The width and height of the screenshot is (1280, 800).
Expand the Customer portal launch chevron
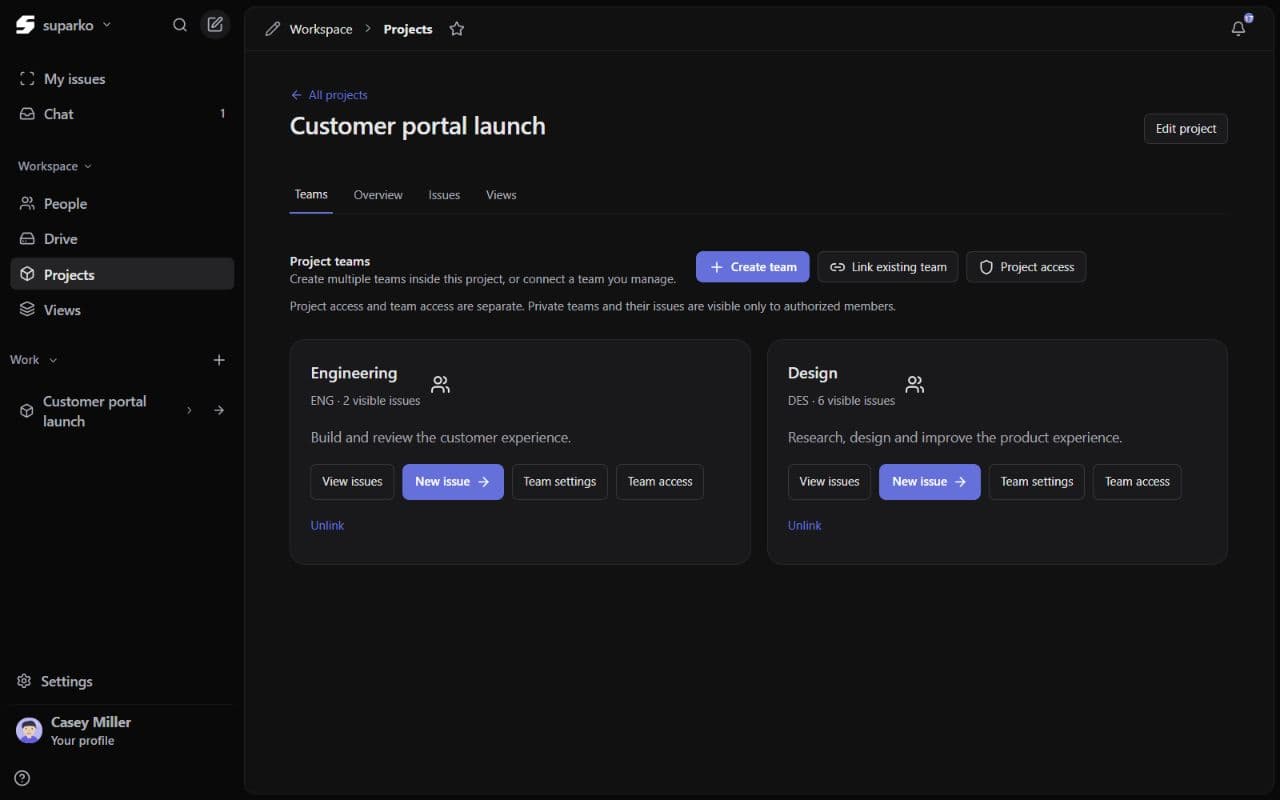coord(189,410)
